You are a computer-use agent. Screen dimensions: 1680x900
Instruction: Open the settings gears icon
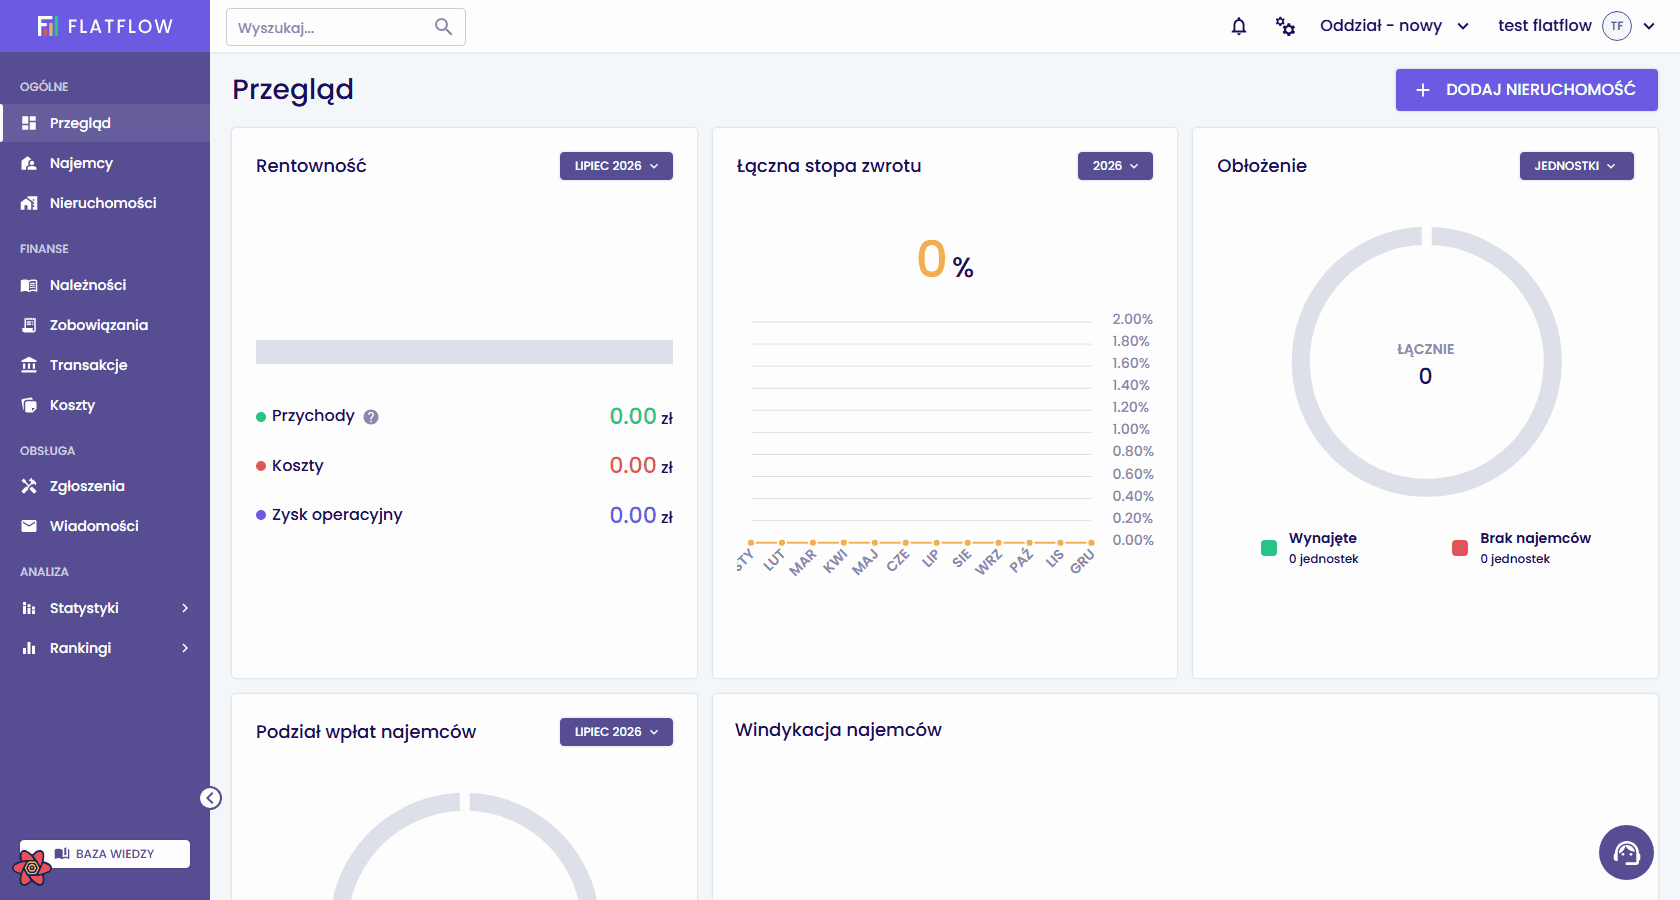[1285, 26]
